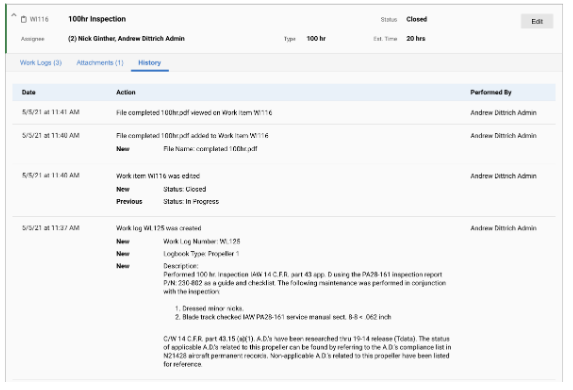Screen dimensions: 573x390
Task: Collapse the WI116 work item chevron
Action: (14, 15)
